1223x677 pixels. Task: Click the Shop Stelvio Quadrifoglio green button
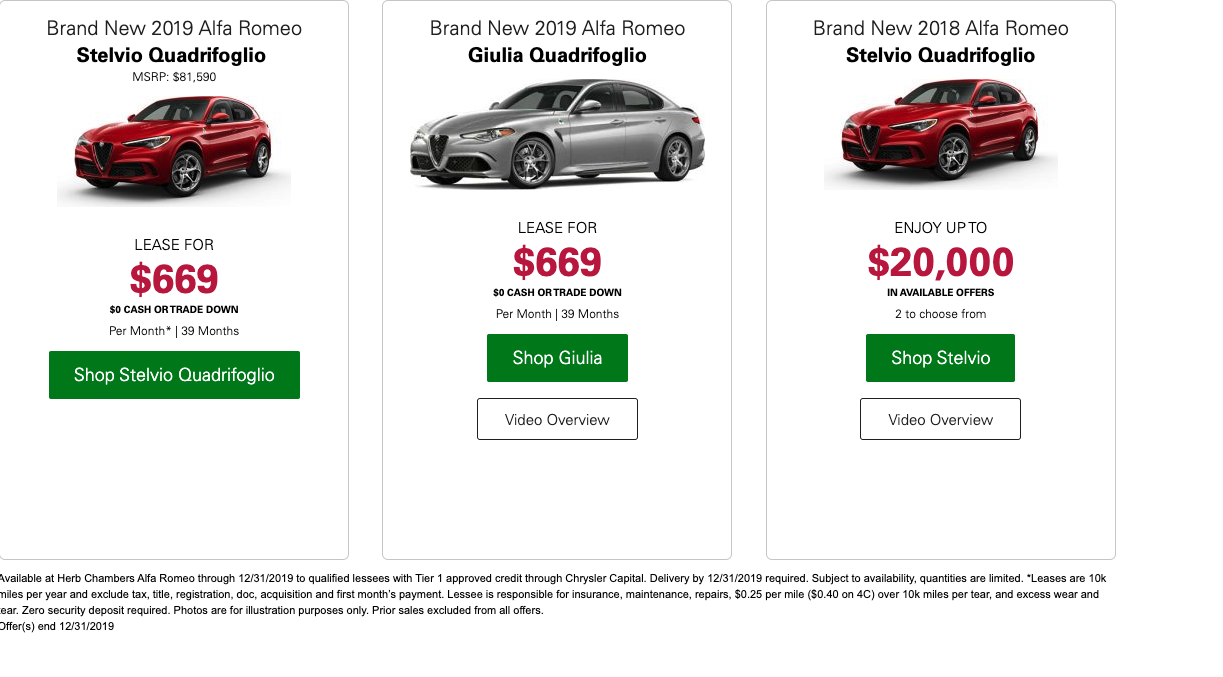click(174, 375)
